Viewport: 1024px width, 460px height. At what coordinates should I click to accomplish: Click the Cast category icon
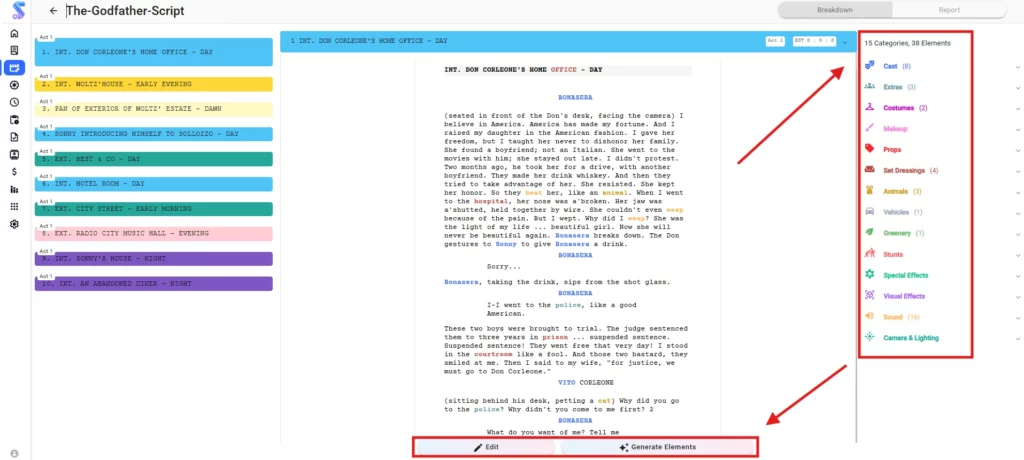tap(869, 66)
